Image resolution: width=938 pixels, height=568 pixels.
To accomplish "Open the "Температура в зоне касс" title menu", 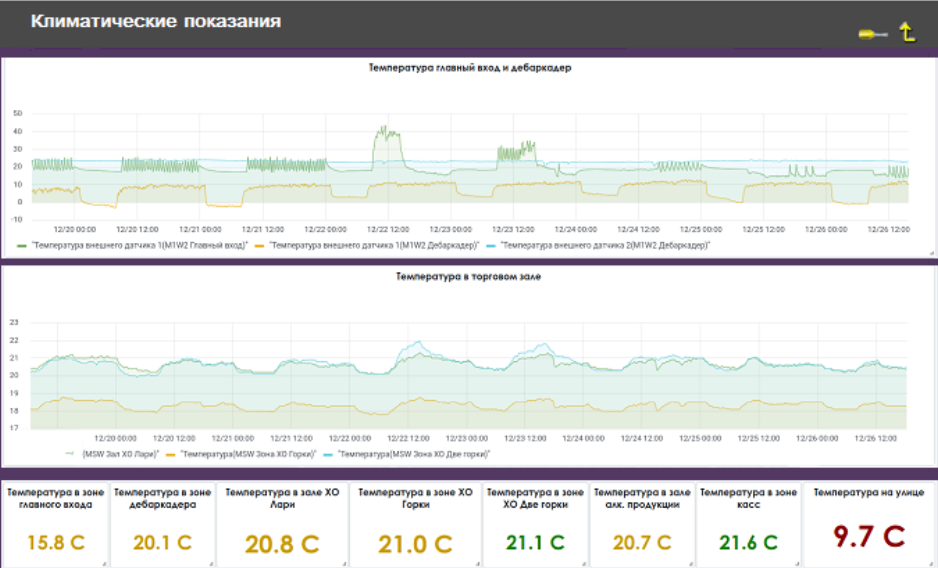I will (748, 498).
